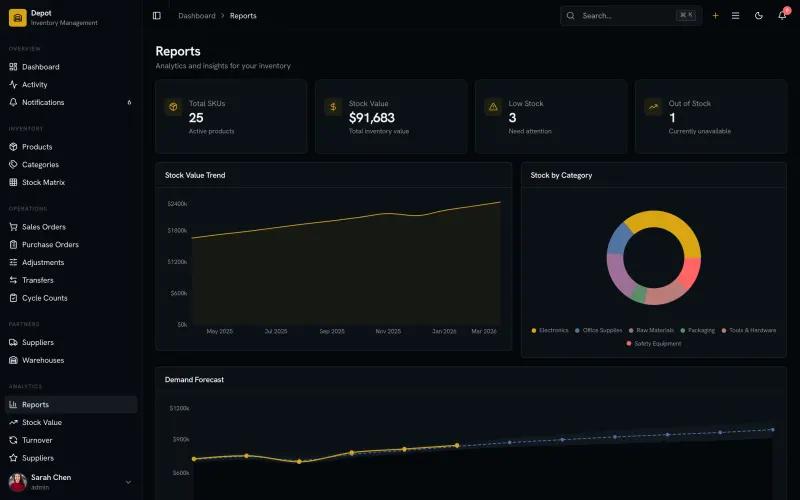Go to Transfers
Image resolution: width=800 pixels, height=500 pixels.
[70, 281]
